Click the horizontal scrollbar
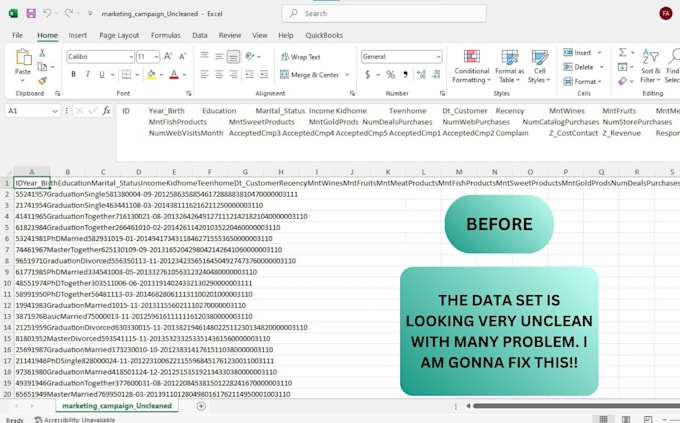 coord(576,406)
